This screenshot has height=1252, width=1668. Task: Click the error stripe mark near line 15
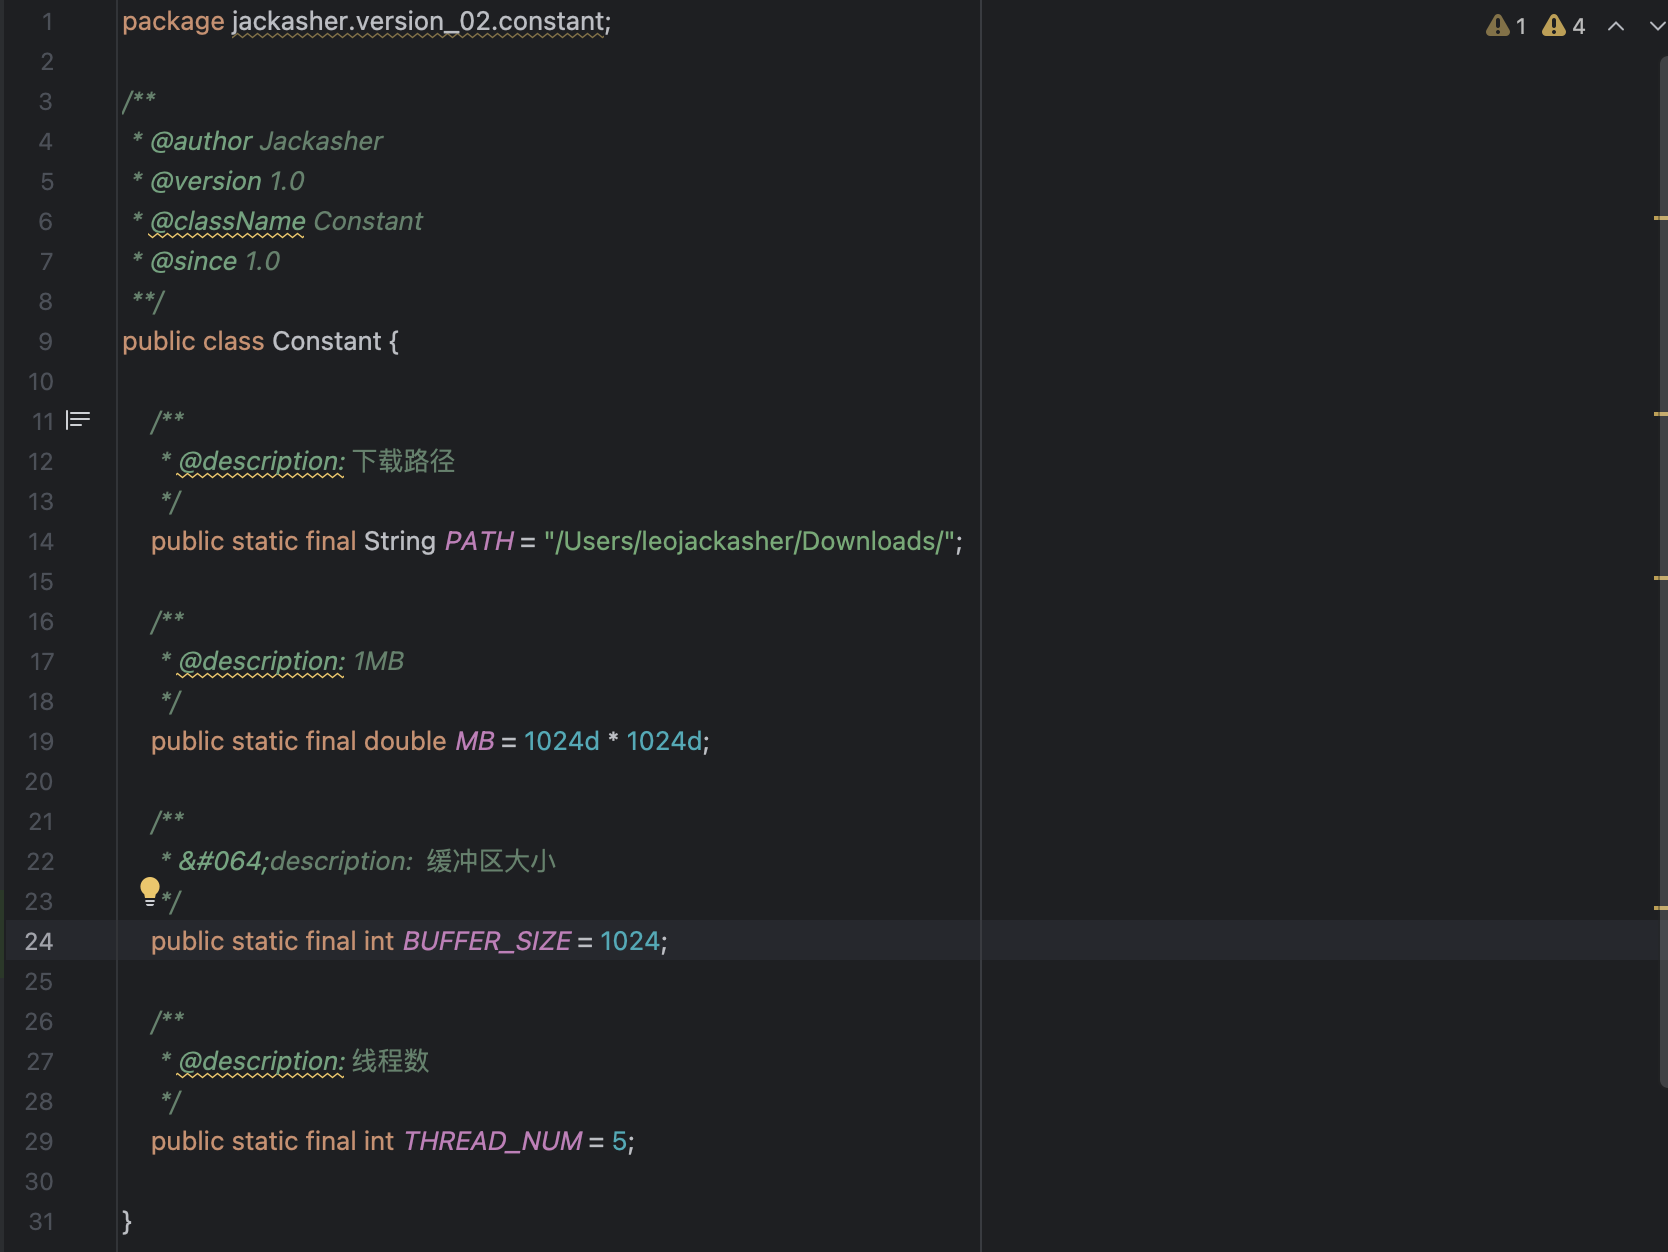[1660, 578]
